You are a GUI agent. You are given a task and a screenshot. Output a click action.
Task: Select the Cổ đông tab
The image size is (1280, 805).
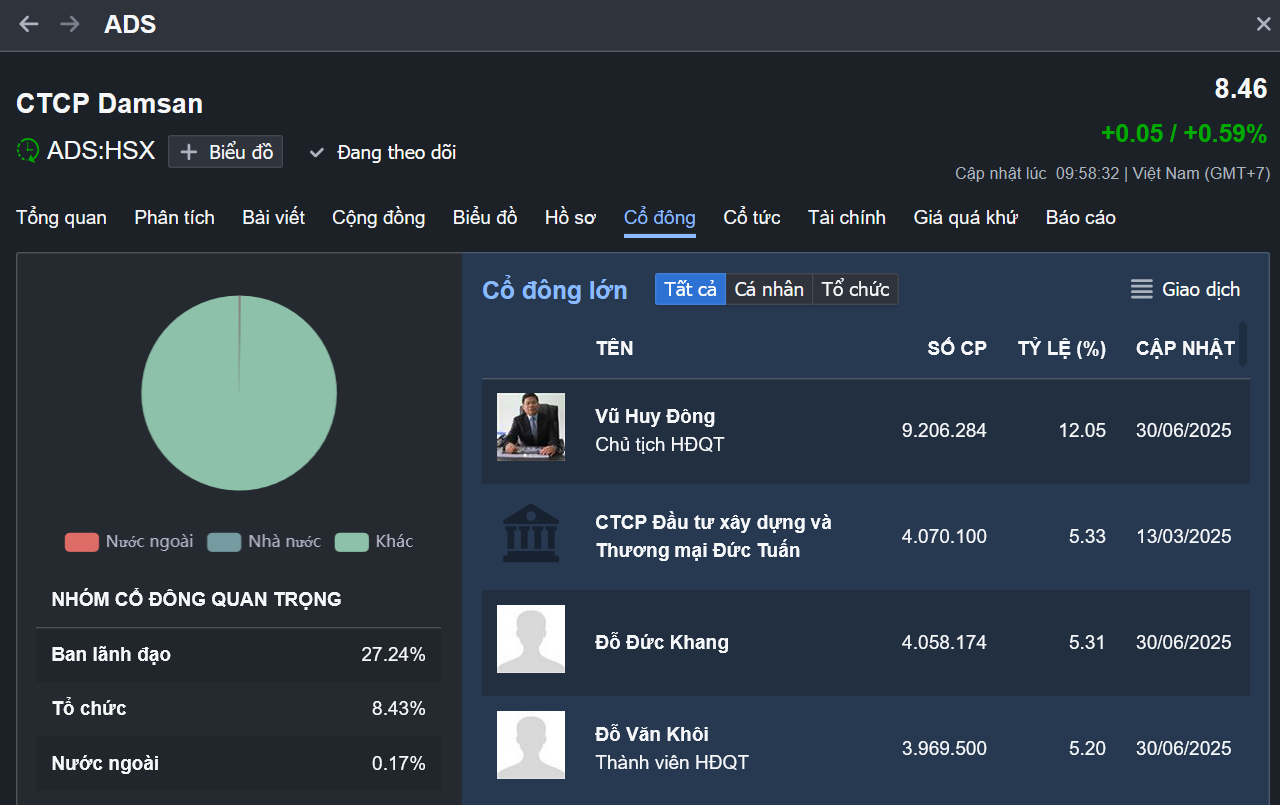tap(660, 217)
